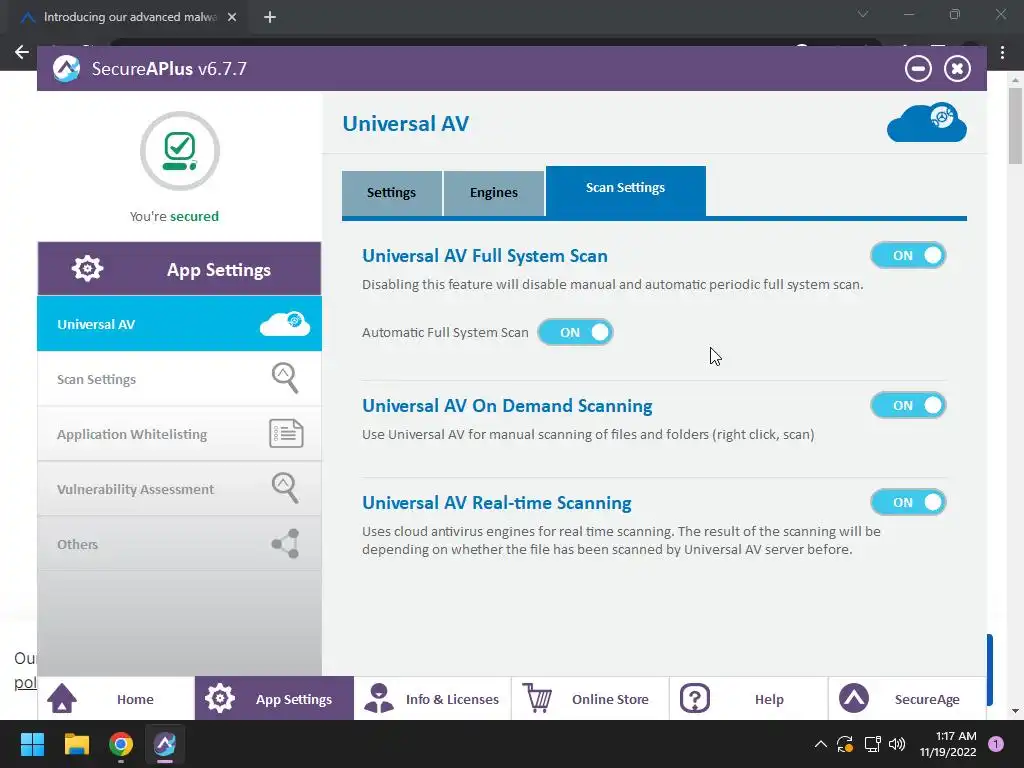Click the network tray icon

tap(872, 744)
